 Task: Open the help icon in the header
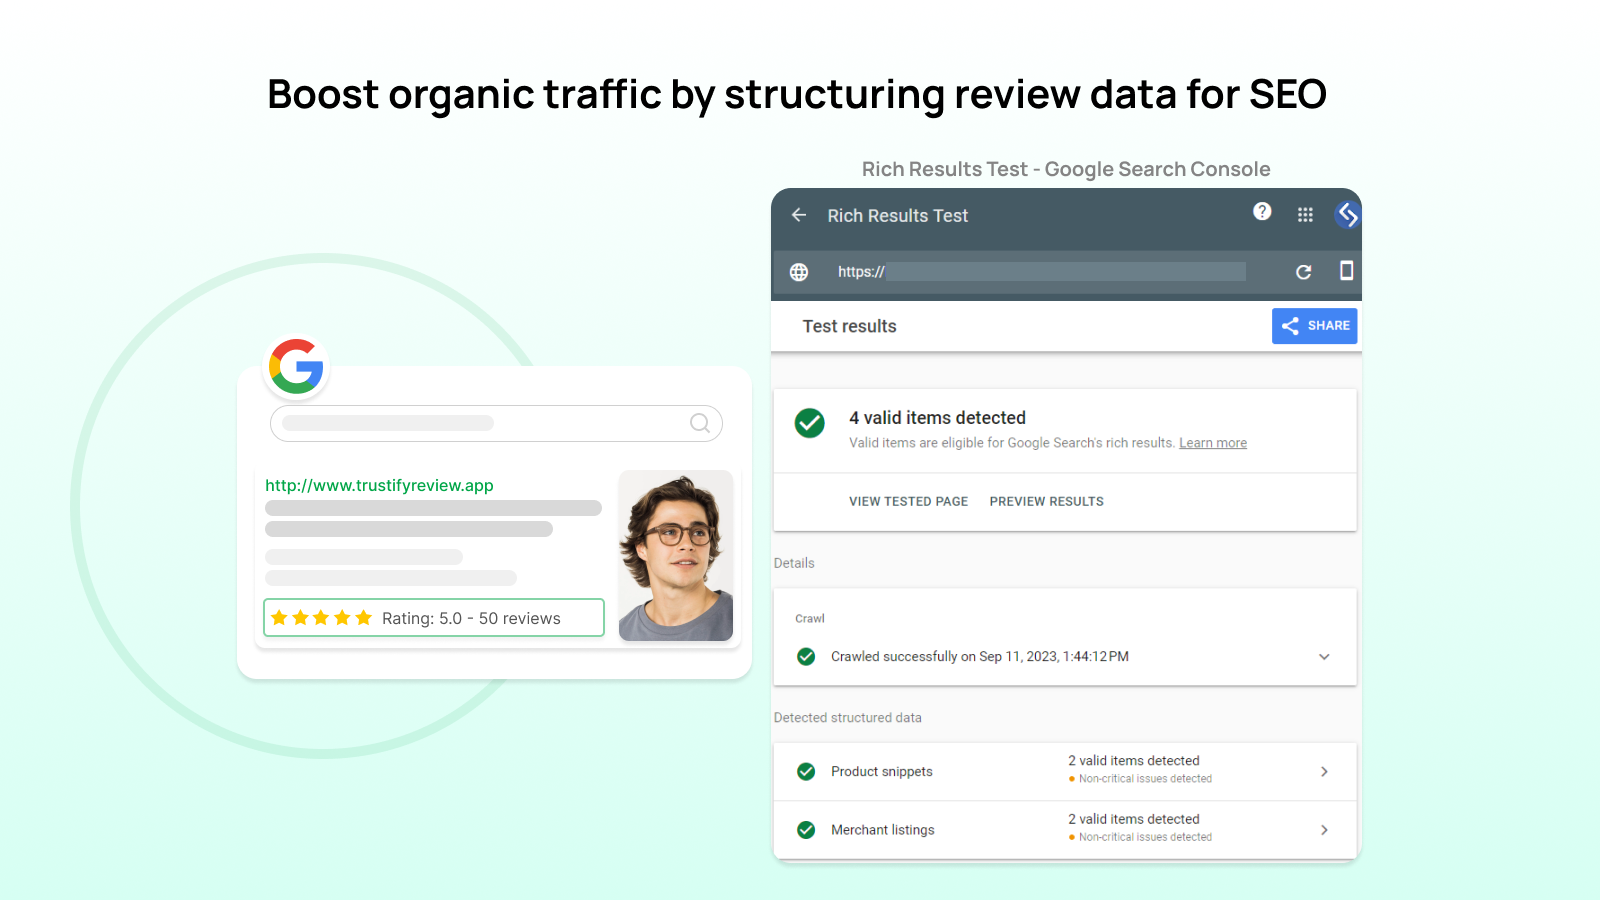[x=1262, y=212]
